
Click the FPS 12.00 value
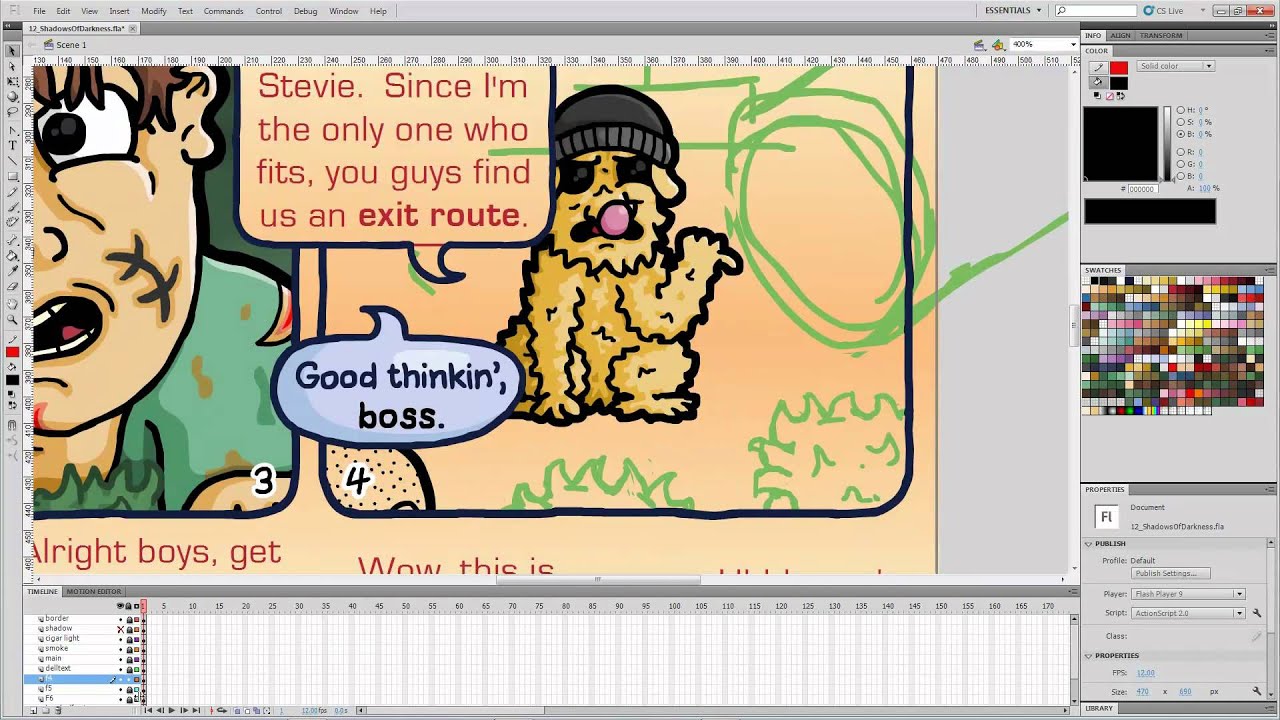click(x=1146, y=673)
